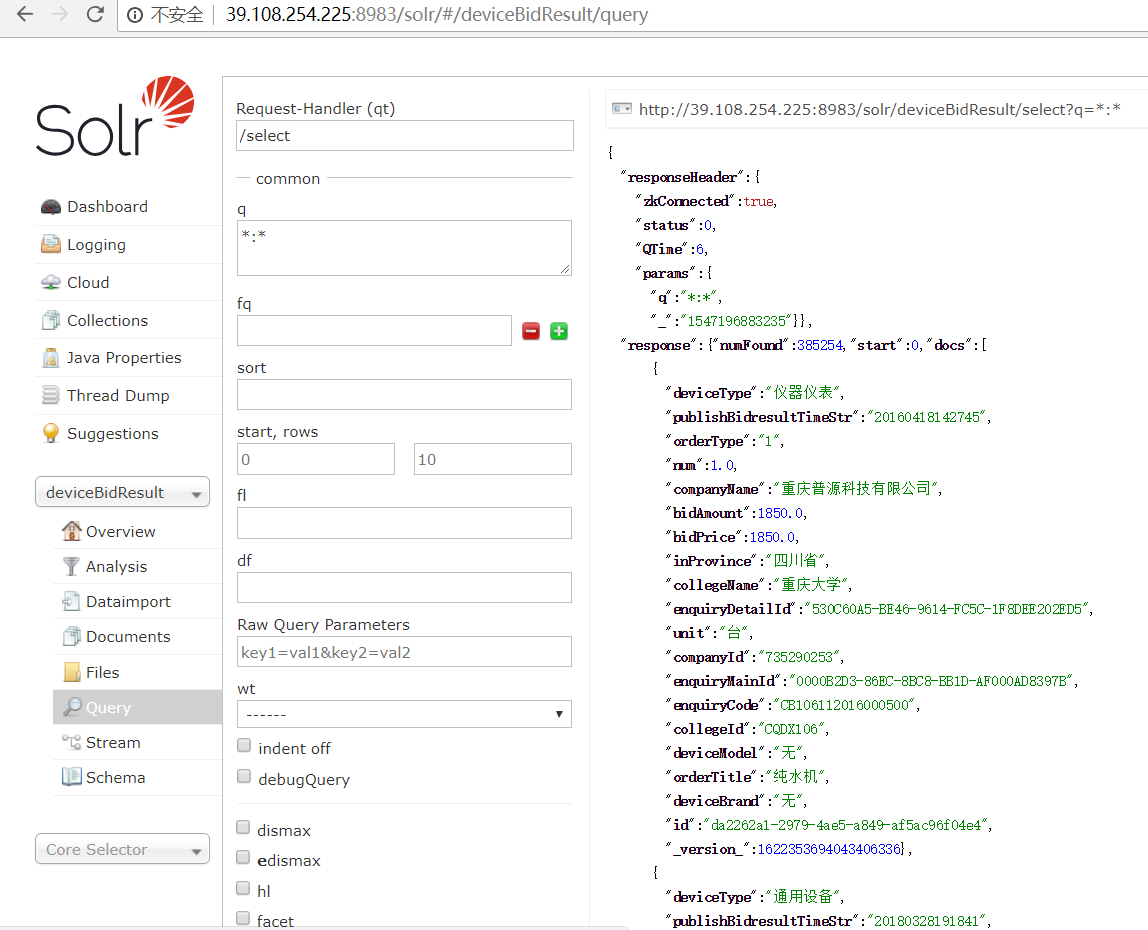Open the request URL link above results
This screenshot has width=1148, height=930.
pos(879,109)
